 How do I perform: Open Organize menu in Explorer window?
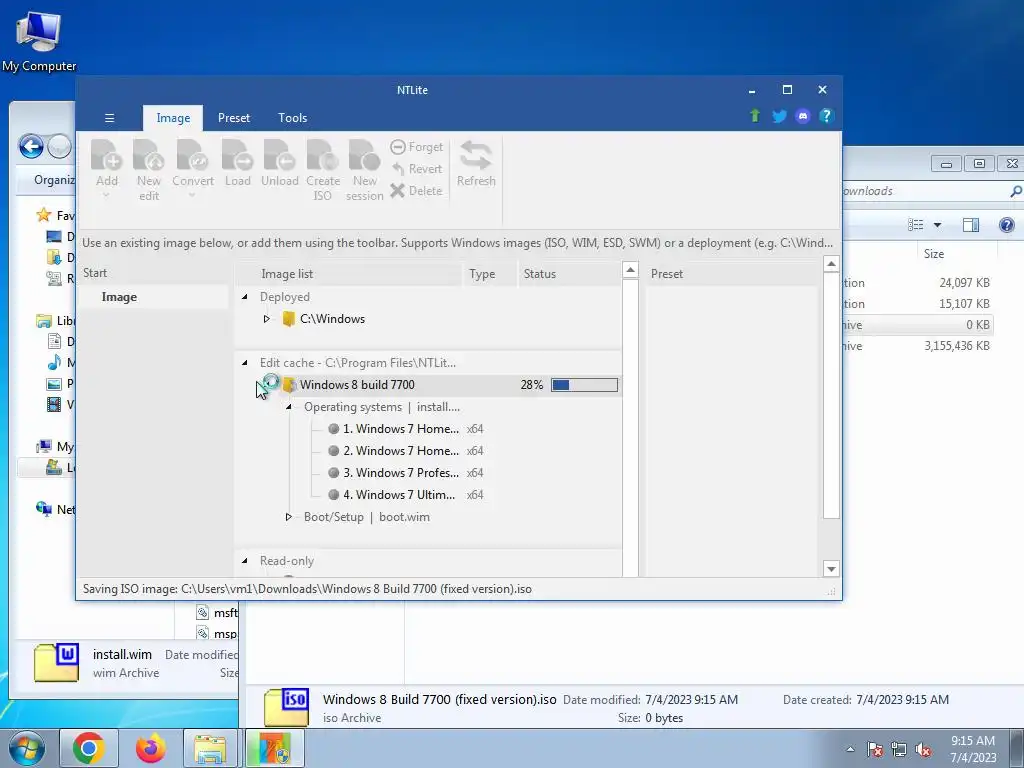pos(54,180)
